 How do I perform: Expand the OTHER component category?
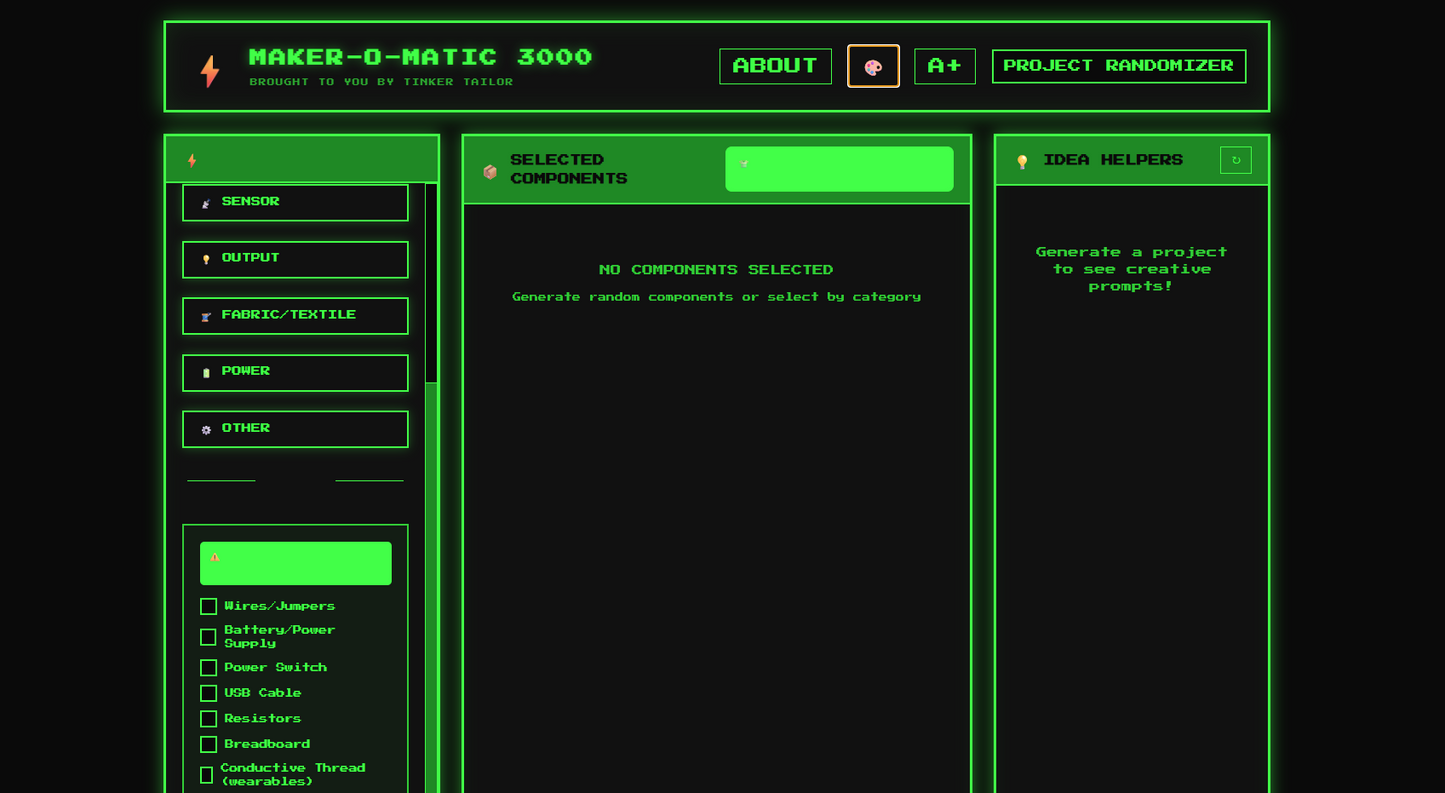tap(295, 428)
